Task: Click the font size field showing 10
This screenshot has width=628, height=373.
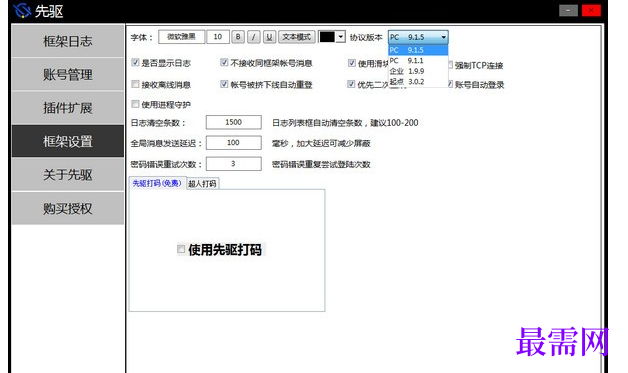Action: (218, 37)
